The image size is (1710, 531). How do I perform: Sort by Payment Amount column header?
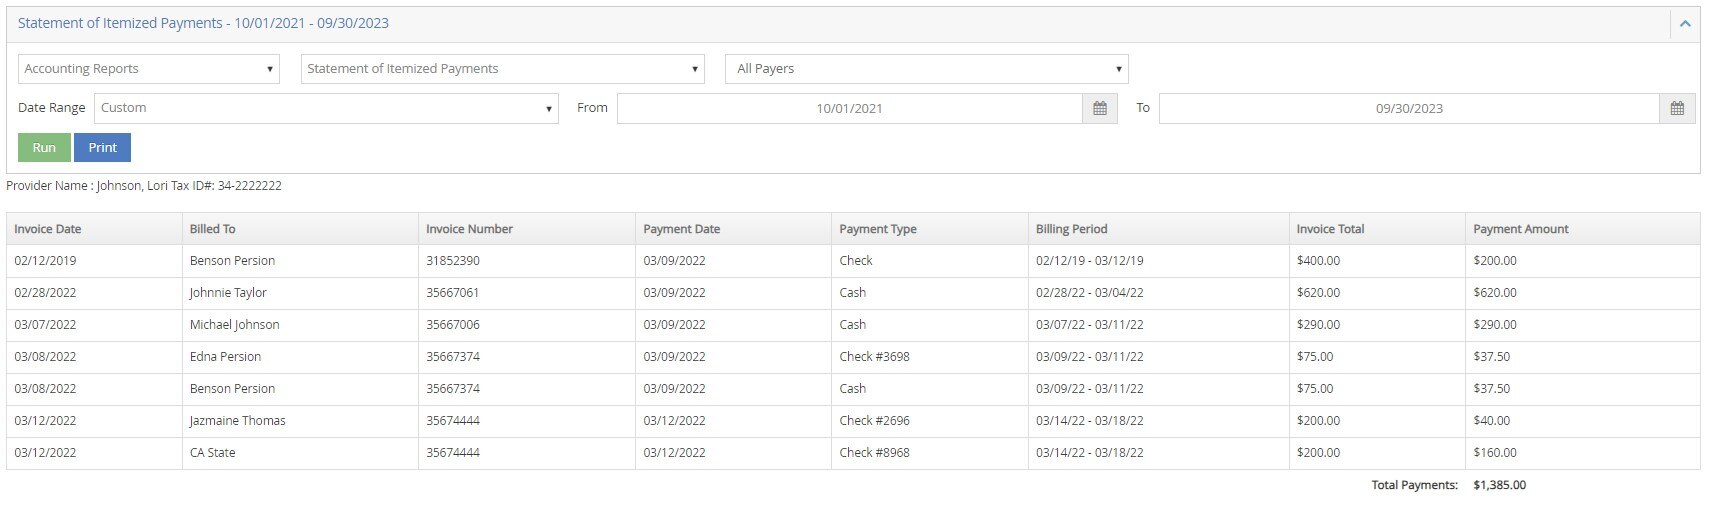(x=1520, y=229)
